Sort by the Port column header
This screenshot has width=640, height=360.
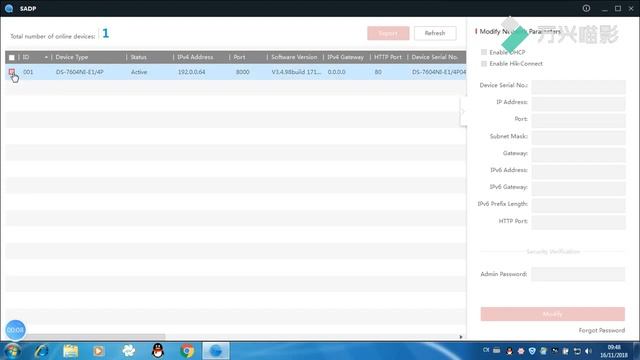click(240, 57)
